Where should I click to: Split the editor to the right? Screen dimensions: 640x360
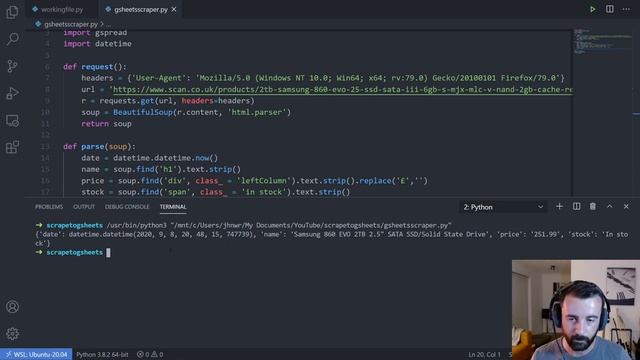pos(609,9)
